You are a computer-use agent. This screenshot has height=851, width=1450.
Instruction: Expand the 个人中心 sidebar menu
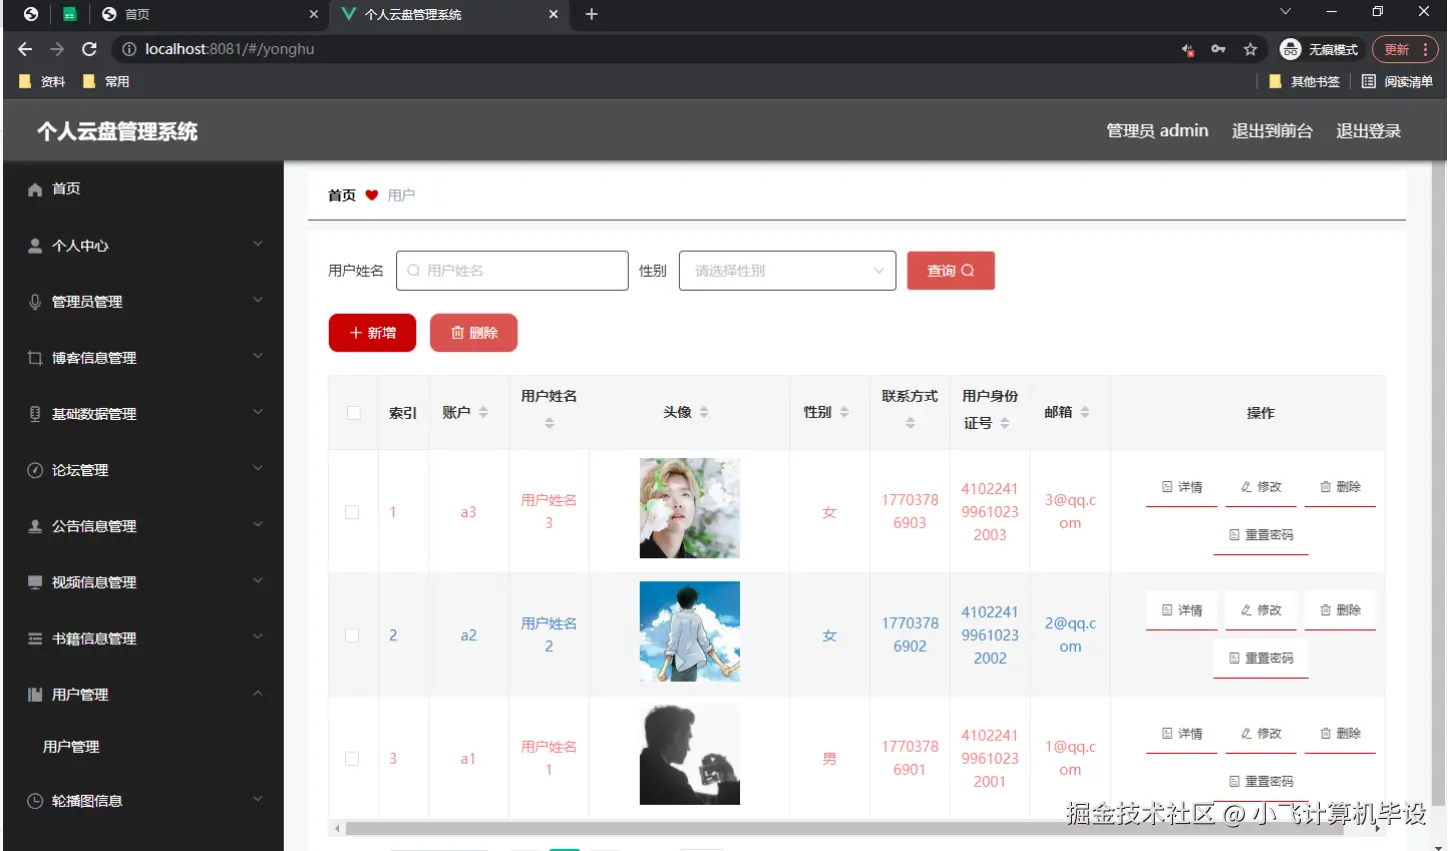click(258, 244)
